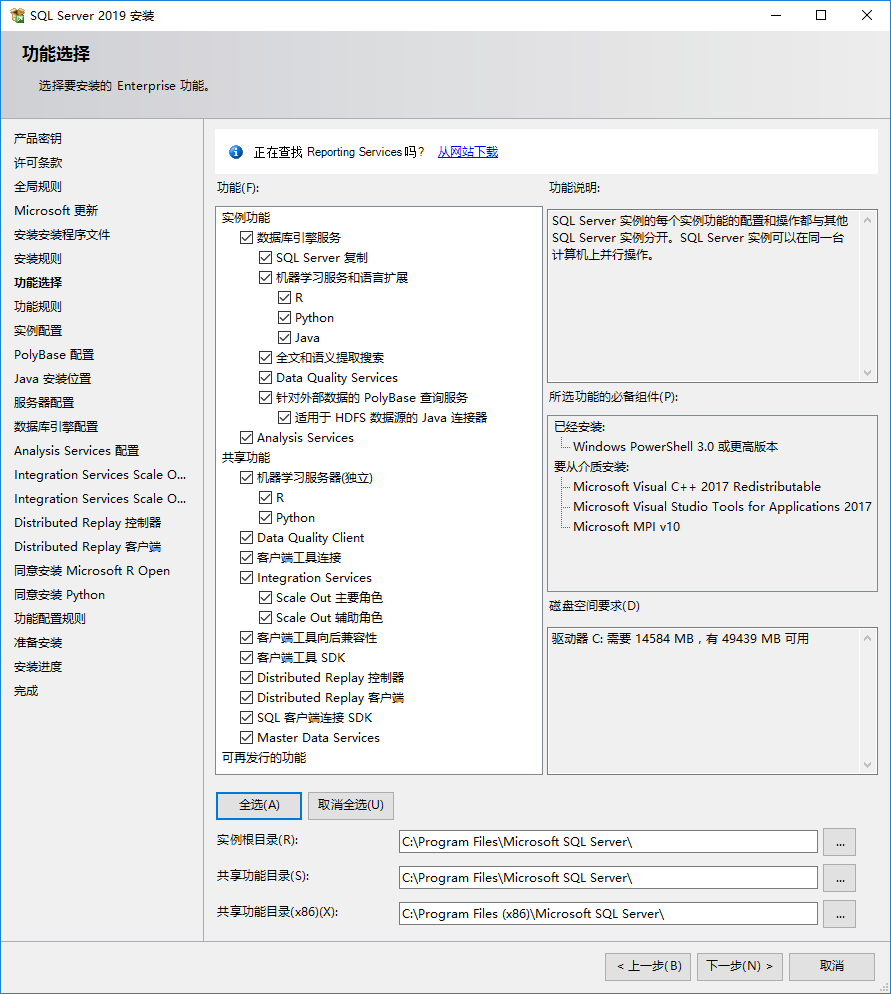Toggle 客户端工具连接 checkbox
The image size is (891, 994).
[x=247, y=557]
